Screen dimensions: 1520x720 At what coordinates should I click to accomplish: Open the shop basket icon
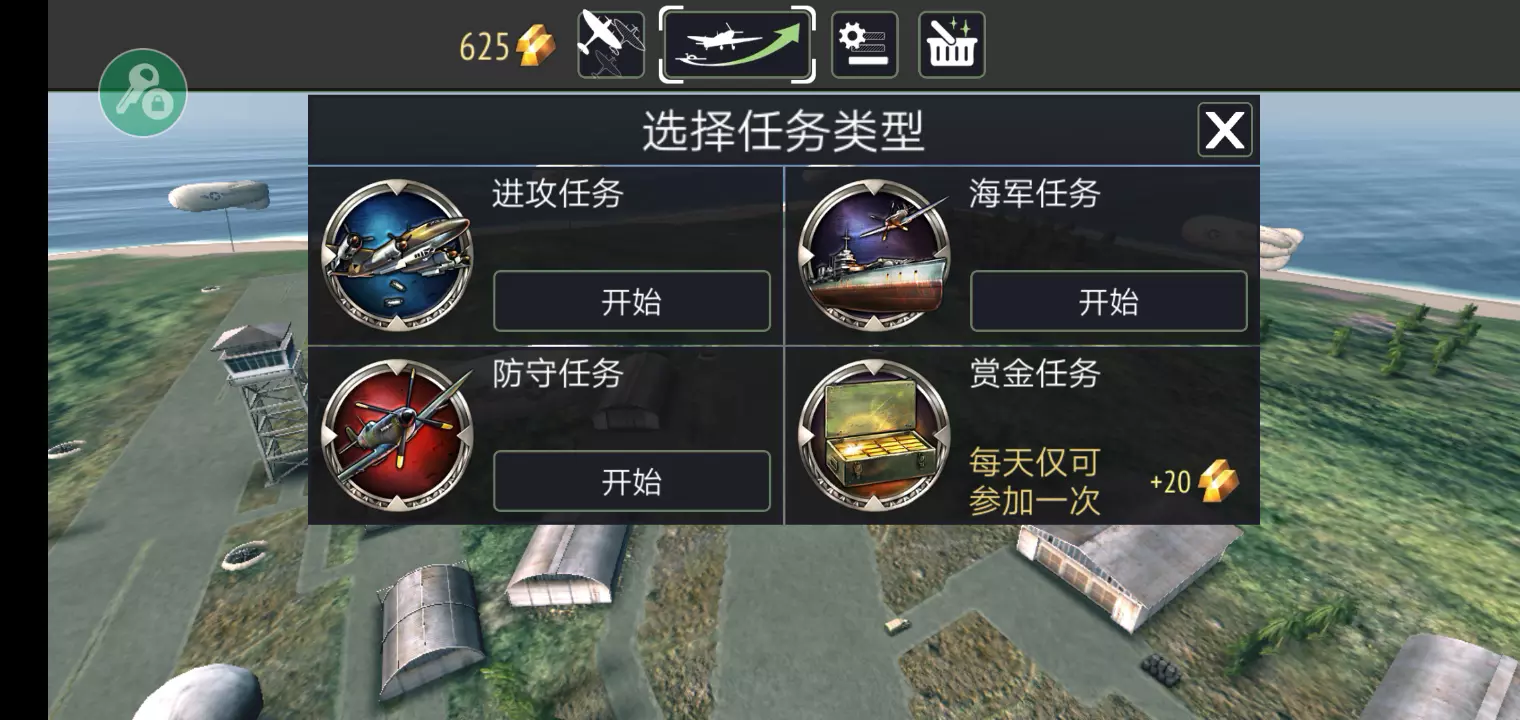click(952, 45)
